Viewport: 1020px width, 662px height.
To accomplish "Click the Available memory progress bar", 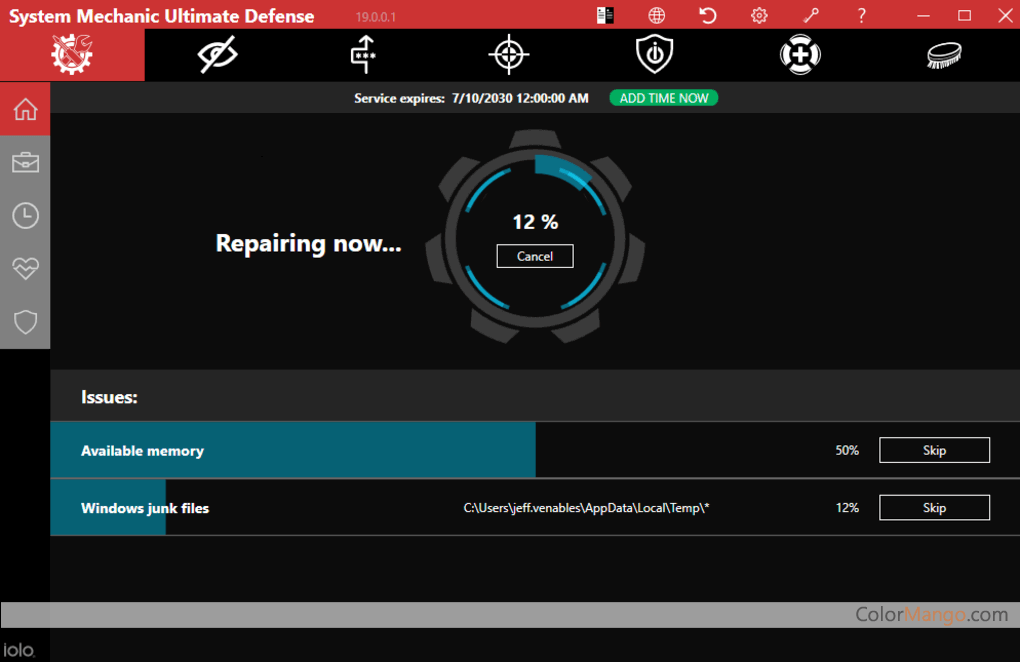I will 293,450.
